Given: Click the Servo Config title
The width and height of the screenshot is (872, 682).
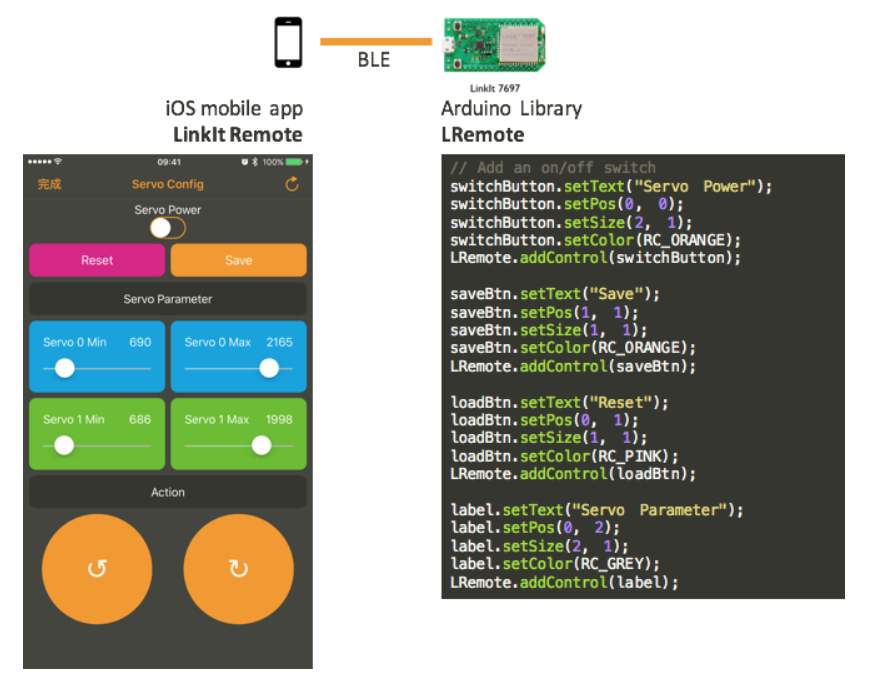Looking at the screenshot, I should (x=167, y=184).
